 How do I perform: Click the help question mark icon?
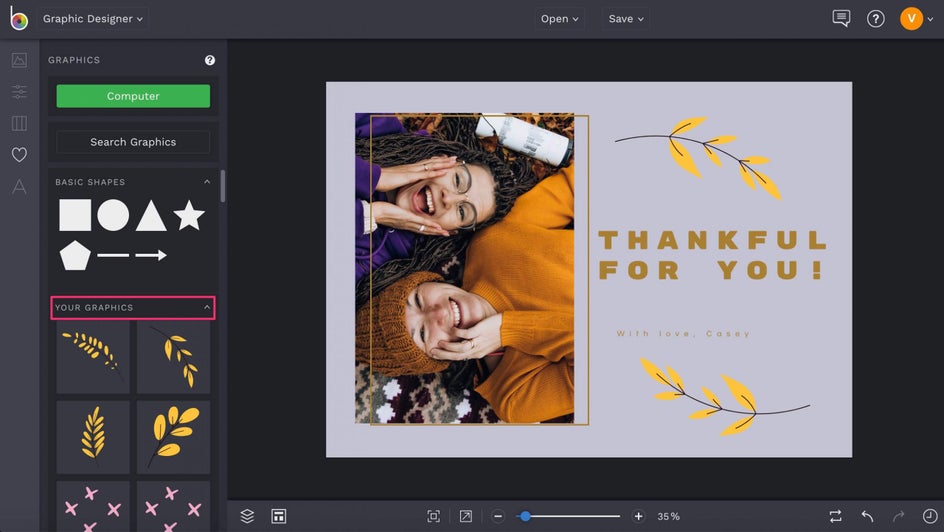(875, 19)
